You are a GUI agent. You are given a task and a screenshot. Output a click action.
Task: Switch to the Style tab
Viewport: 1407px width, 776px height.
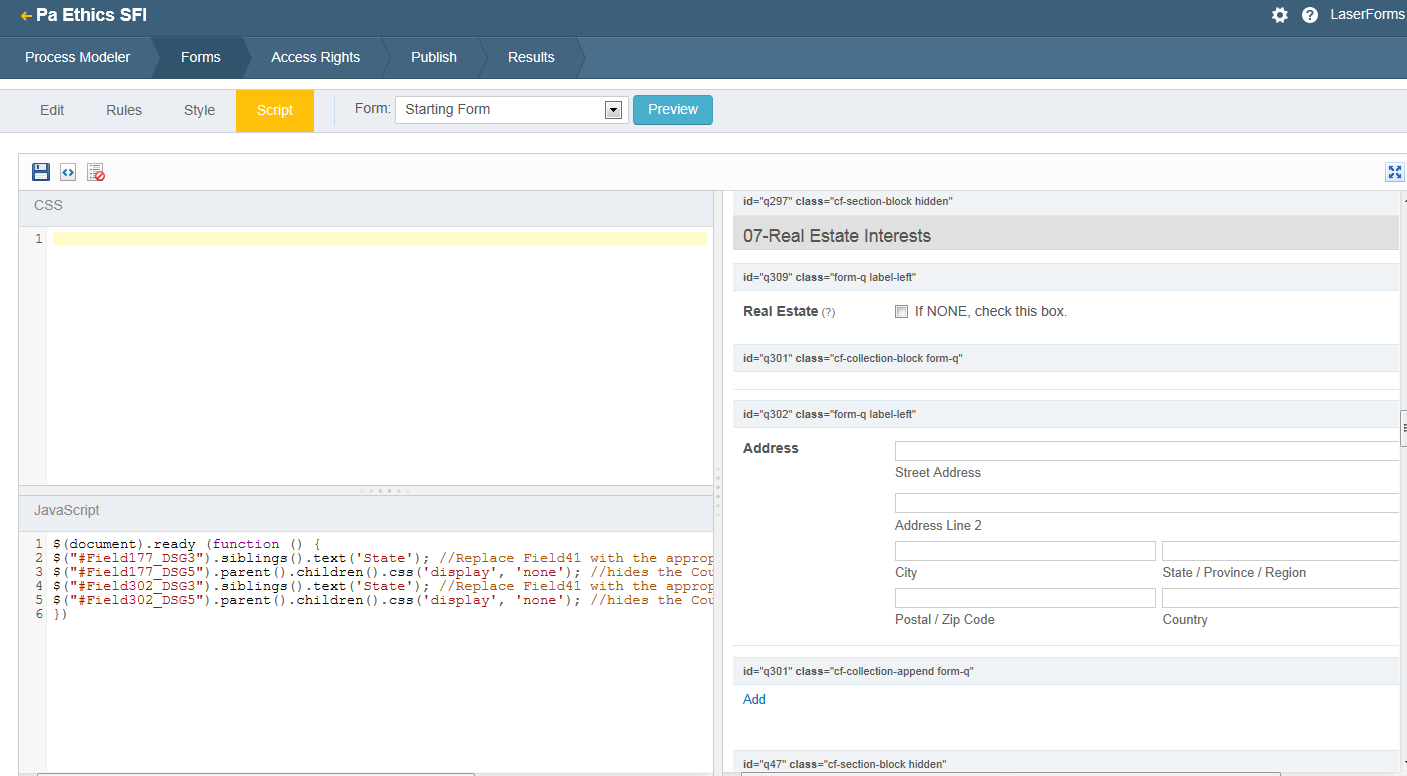coord(199,110)
